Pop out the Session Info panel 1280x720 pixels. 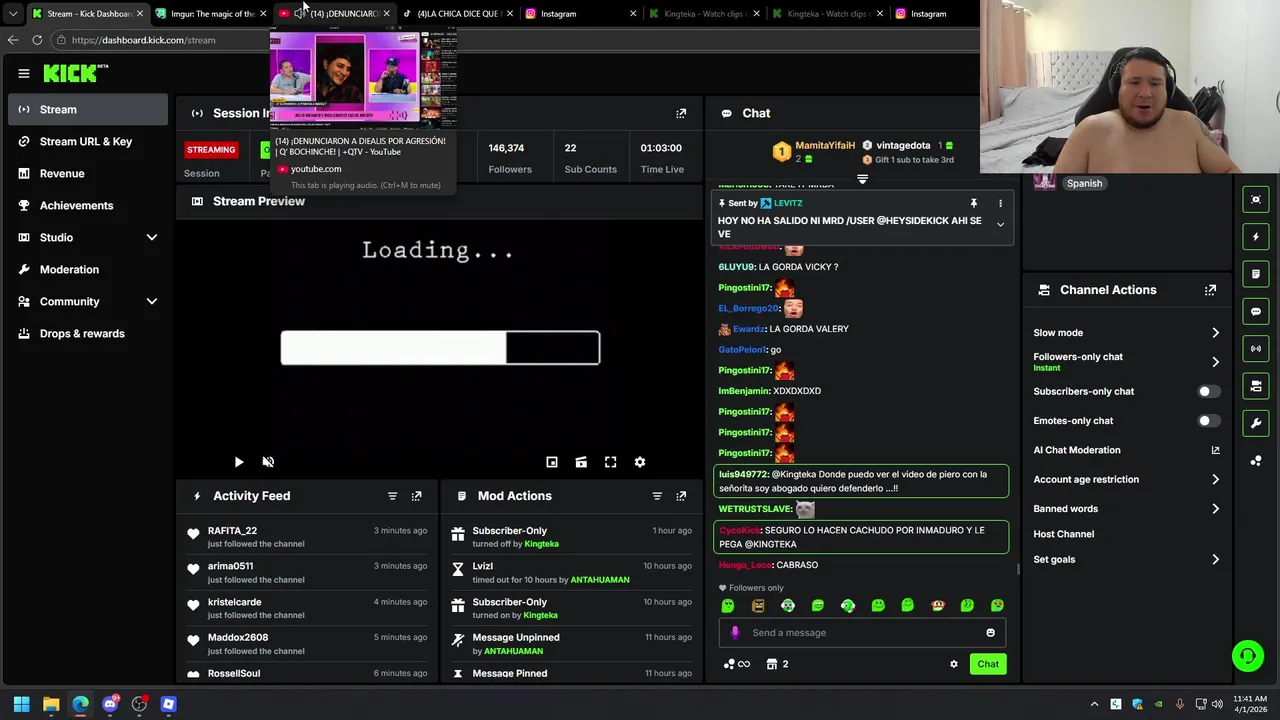[681, 113]
